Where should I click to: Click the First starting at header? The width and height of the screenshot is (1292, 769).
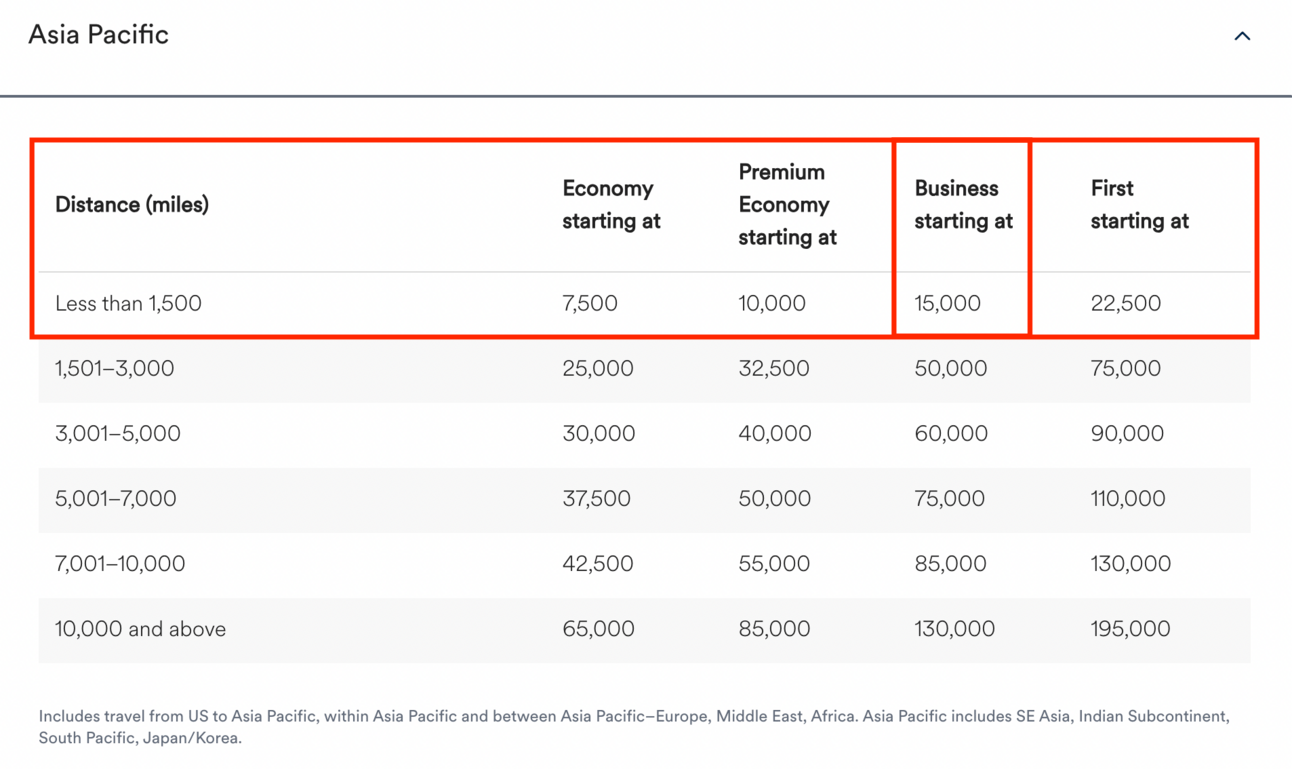tap(1139, 205)
